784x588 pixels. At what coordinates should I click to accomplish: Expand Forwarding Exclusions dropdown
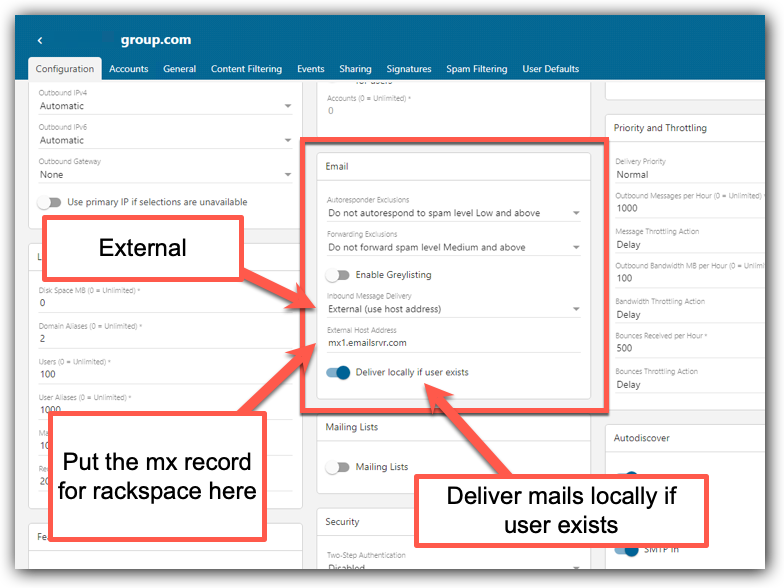pyautogui.click(x=454, y=247)
